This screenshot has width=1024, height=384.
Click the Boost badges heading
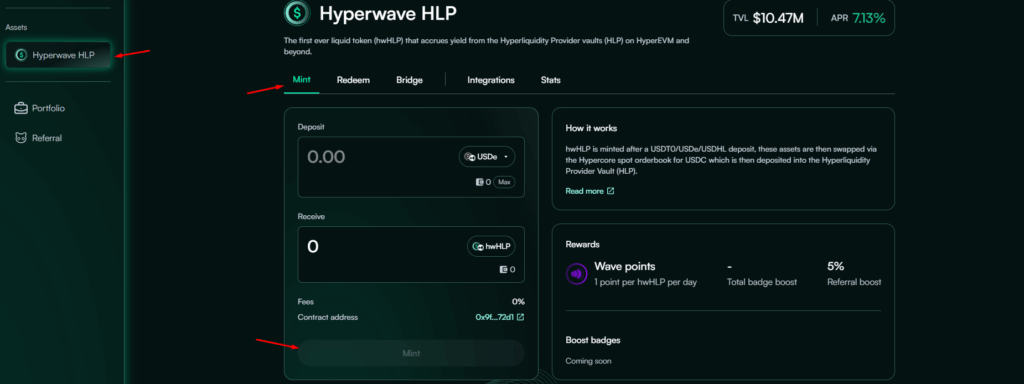(593, 340)
